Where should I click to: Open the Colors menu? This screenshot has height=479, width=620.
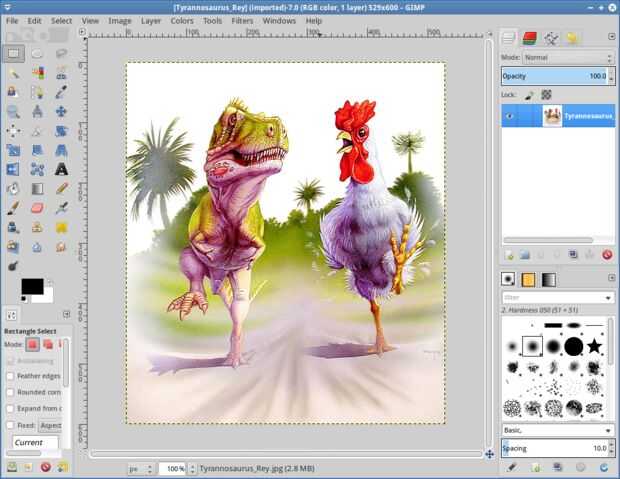click(x=182, y=21)
